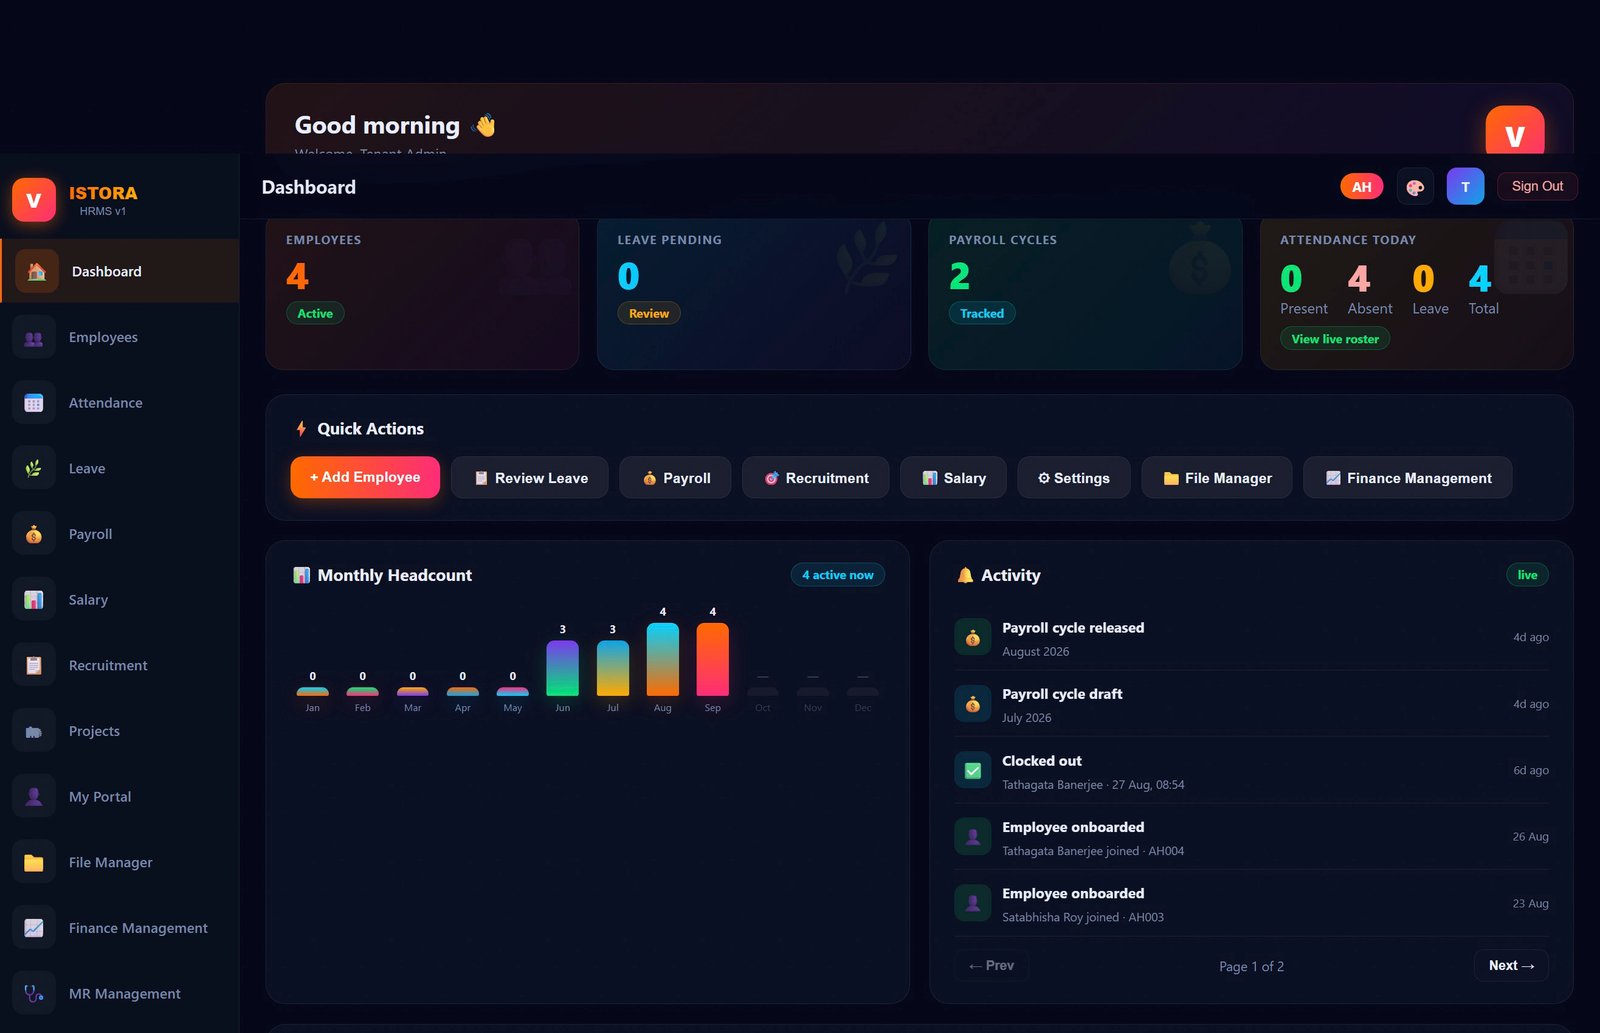Open the T user avatar
The image size is (1600, 1033).
(1465, 187)
